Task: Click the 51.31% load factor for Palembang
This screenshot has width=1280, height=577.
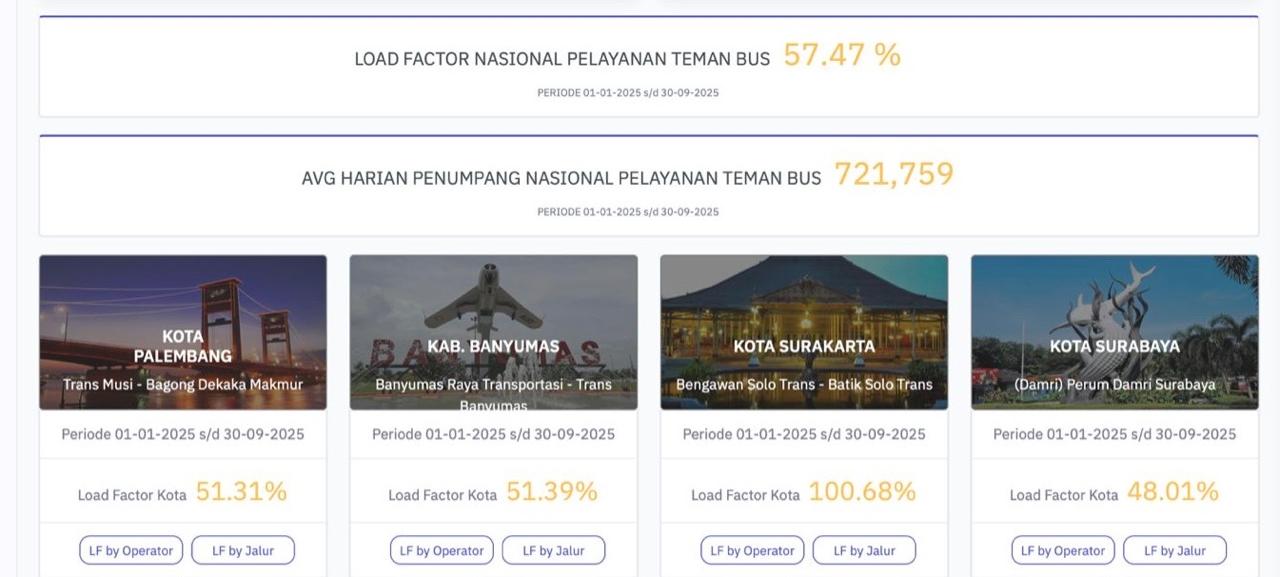Action: point(241,492)
